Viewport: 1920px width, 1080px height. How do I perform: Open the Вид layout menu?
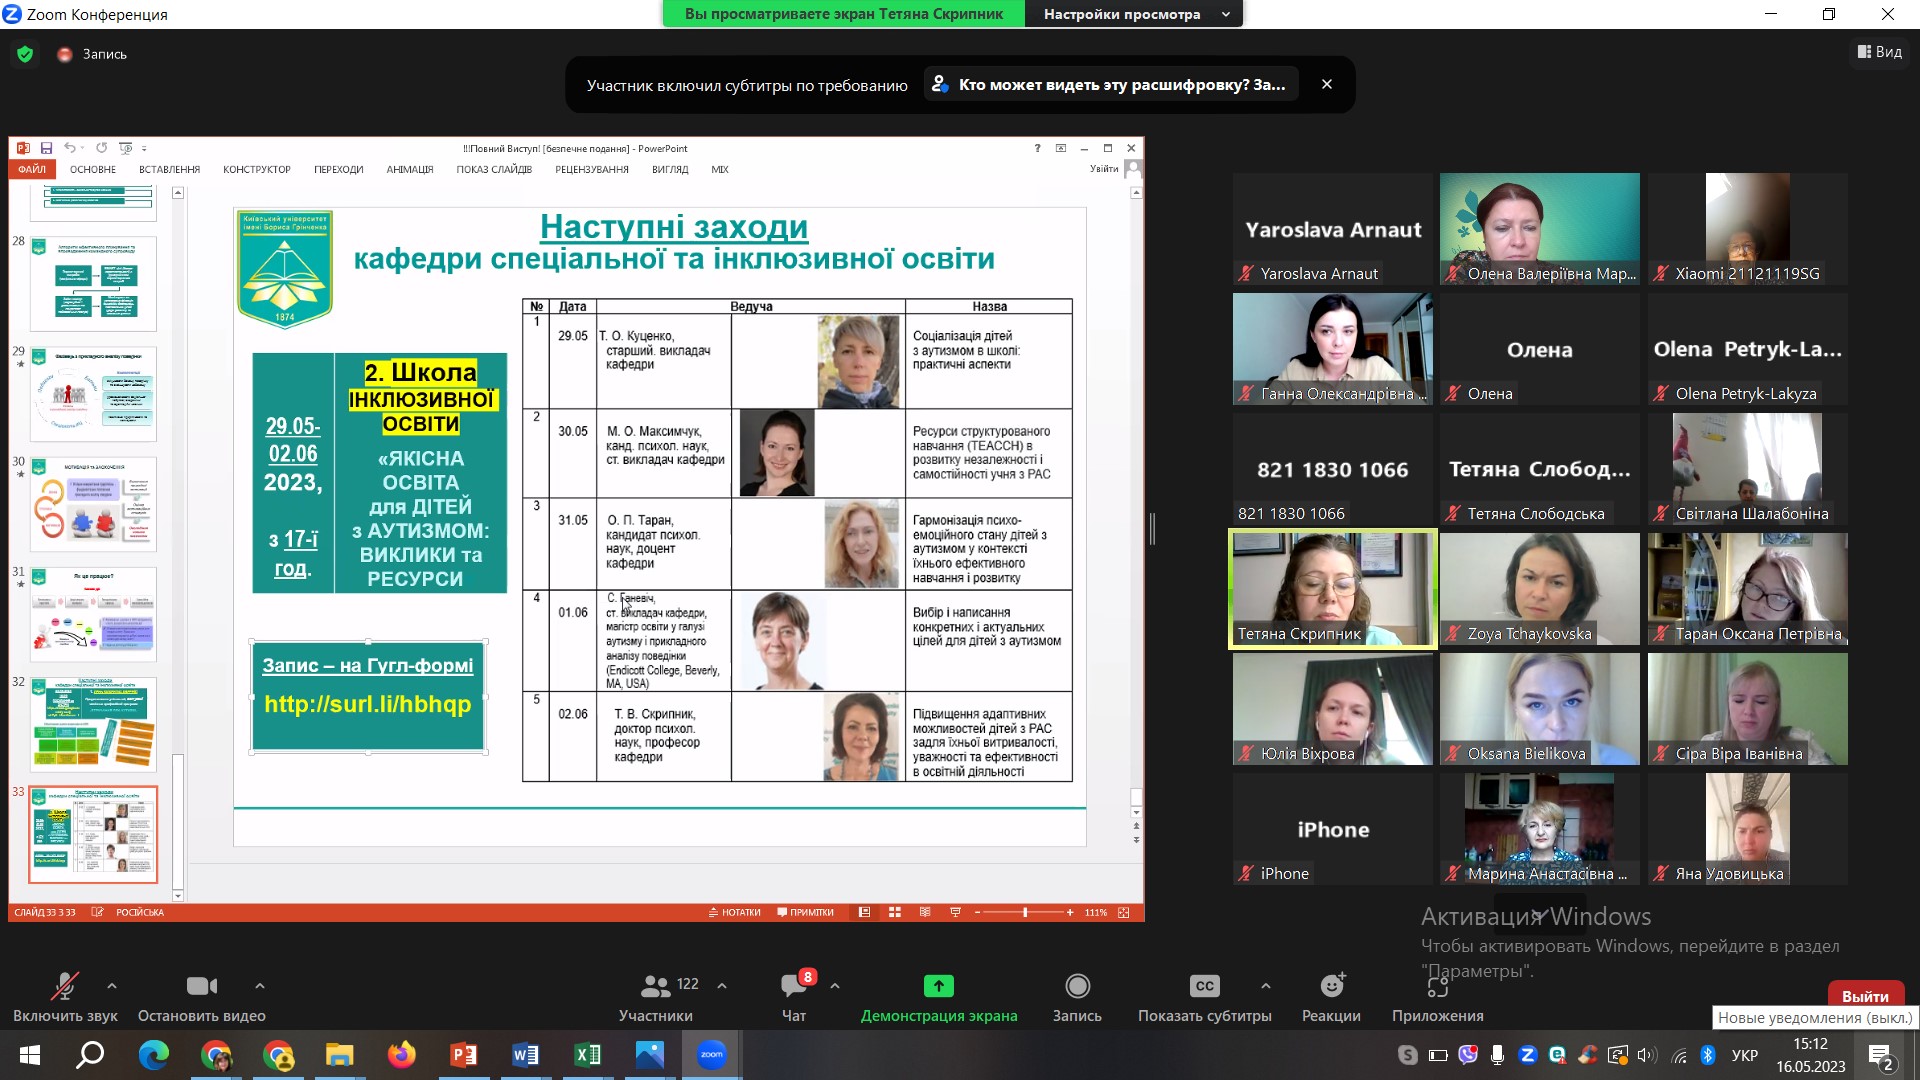click(x=1880, y=52)
